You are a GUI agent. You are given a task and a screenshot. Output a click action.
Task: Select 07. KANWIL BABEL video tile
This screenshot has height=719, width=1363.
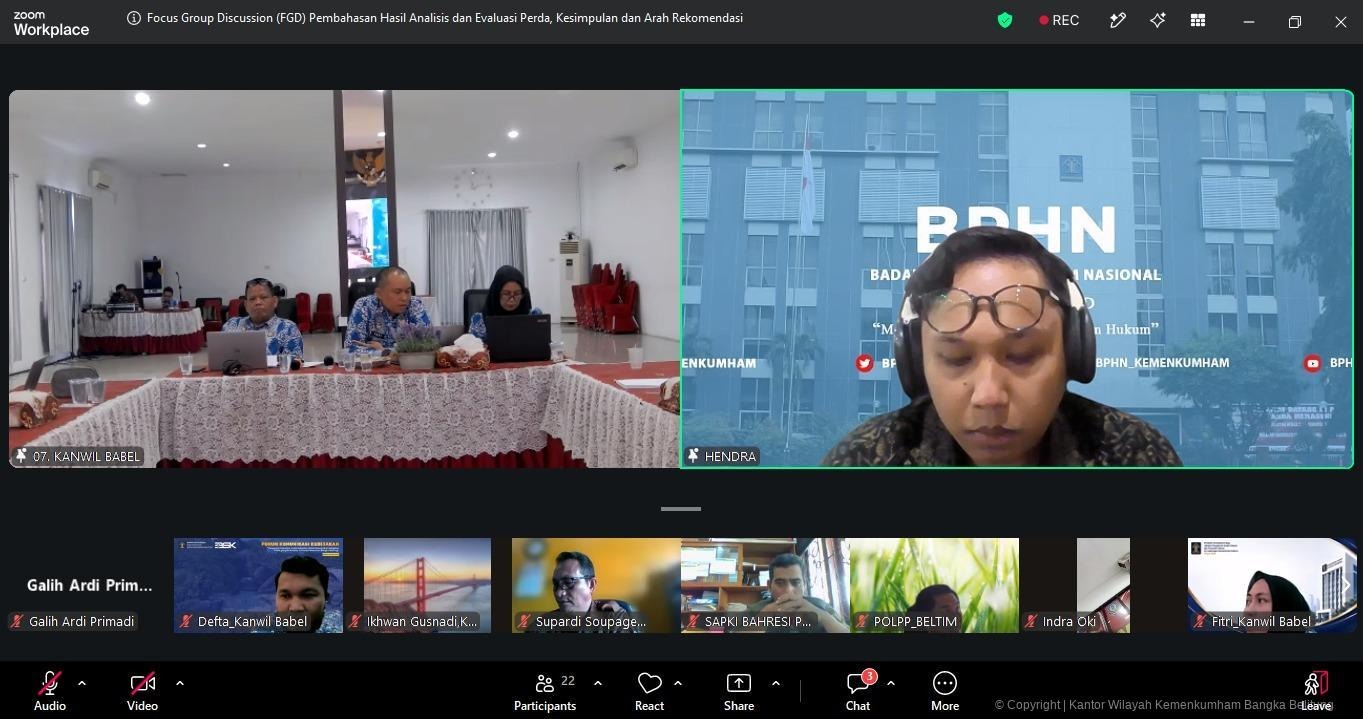pyautogui.click(x=344, y=279)
